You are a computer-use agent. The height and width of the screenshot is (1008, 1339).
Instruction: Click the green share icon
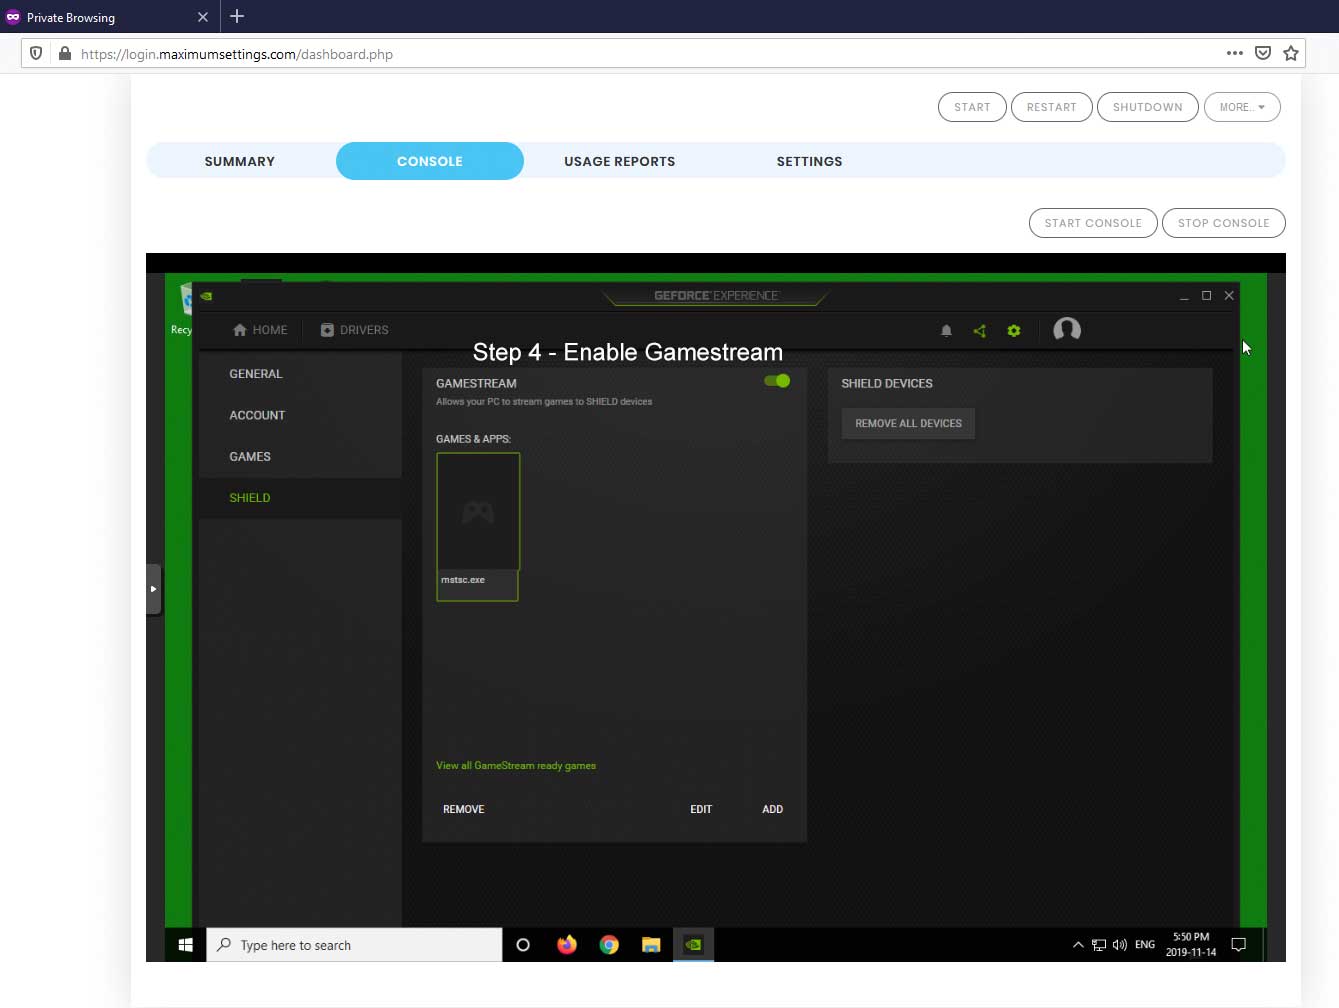tap(980, 331)
